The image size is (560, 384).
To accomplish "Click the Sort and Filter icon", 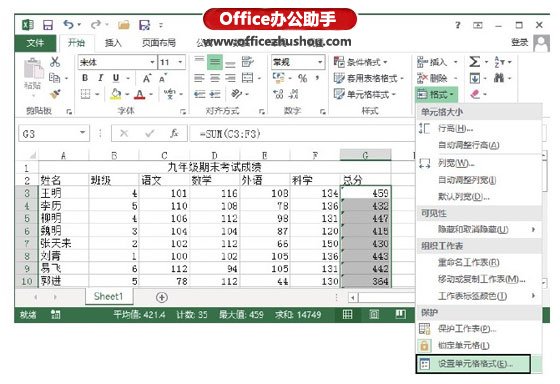I will point(499,62).
